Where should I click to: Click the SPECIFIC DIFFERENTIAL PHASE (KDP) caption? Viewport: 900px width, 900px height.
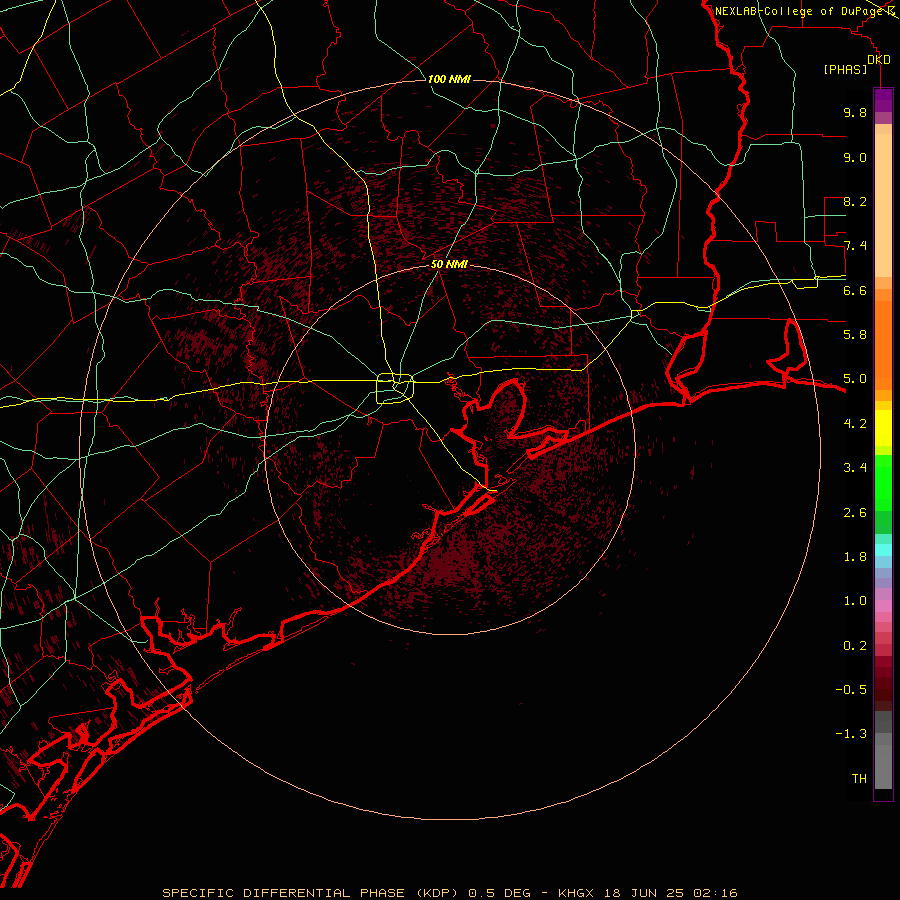click(x=312, y=893)
